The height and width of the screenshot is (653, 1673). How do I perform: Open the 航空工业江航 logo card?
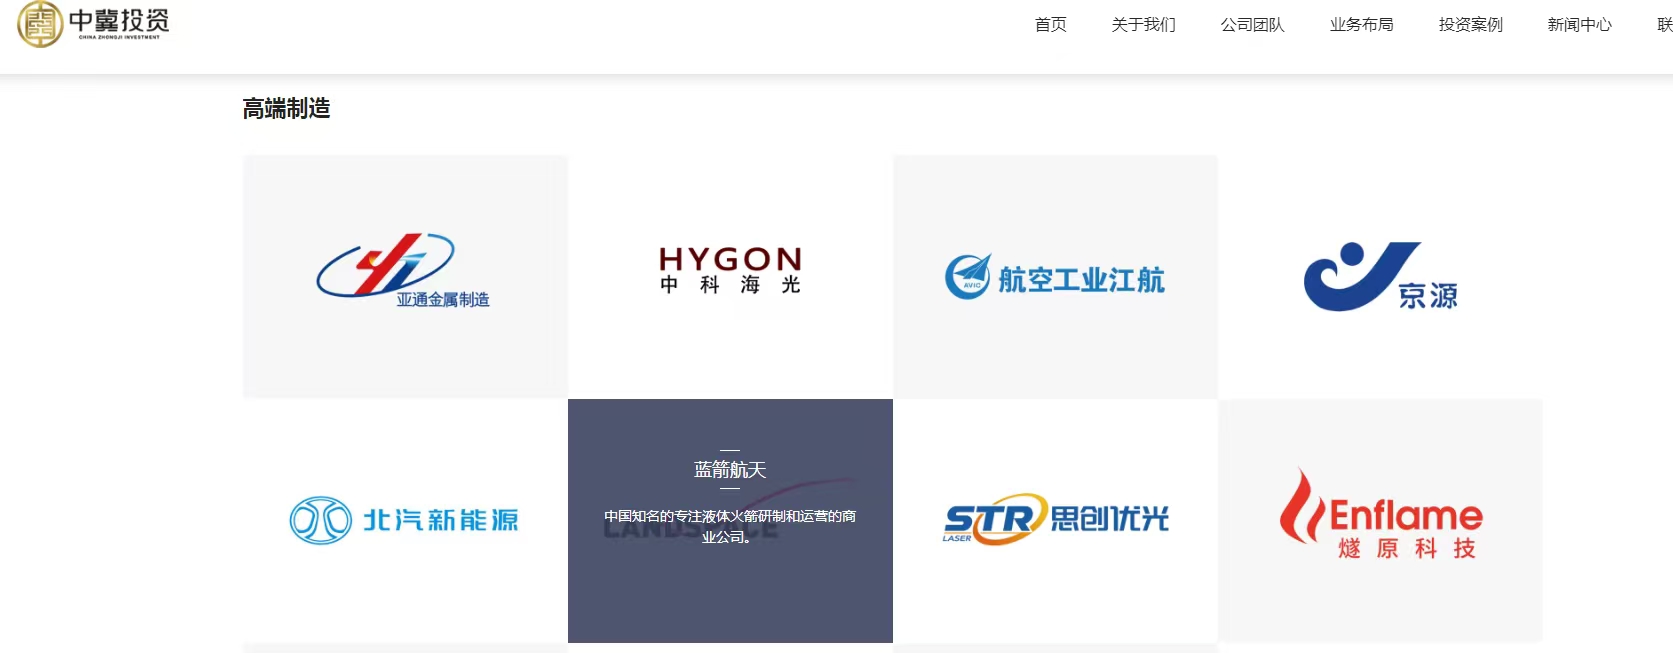click(x=1055, y=276)
